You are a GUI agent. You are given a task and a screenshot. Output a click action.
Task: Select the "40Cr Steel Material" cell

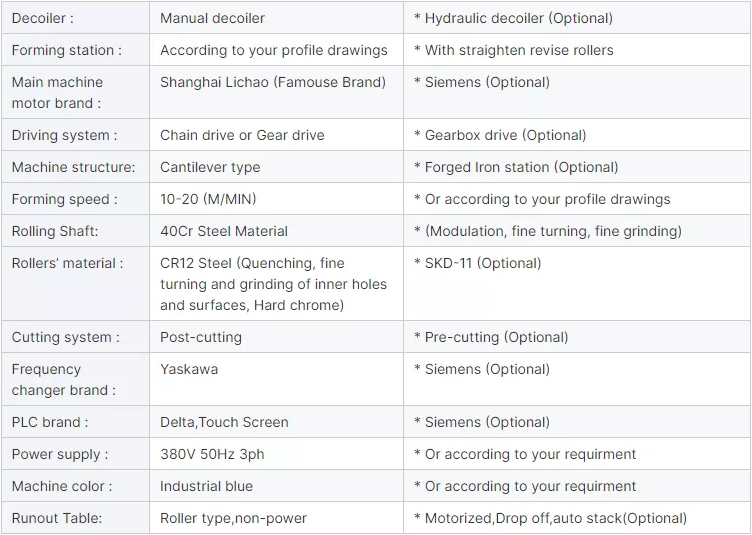pyautogui.click(x=224, y=231)
